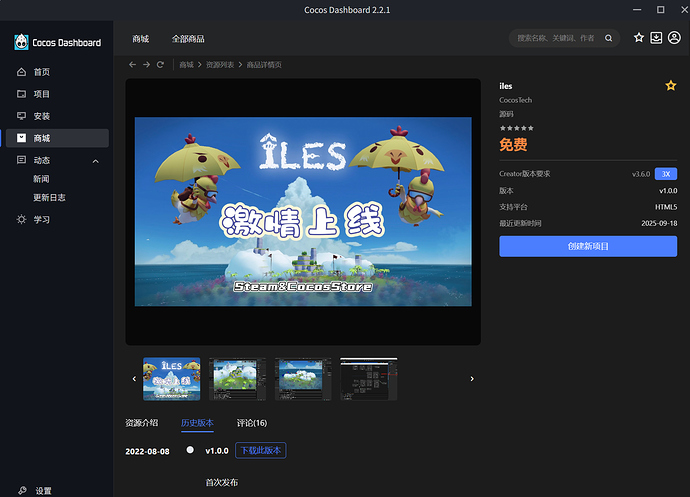
Task: Click the 3X version badge
Action: (666, 174)
